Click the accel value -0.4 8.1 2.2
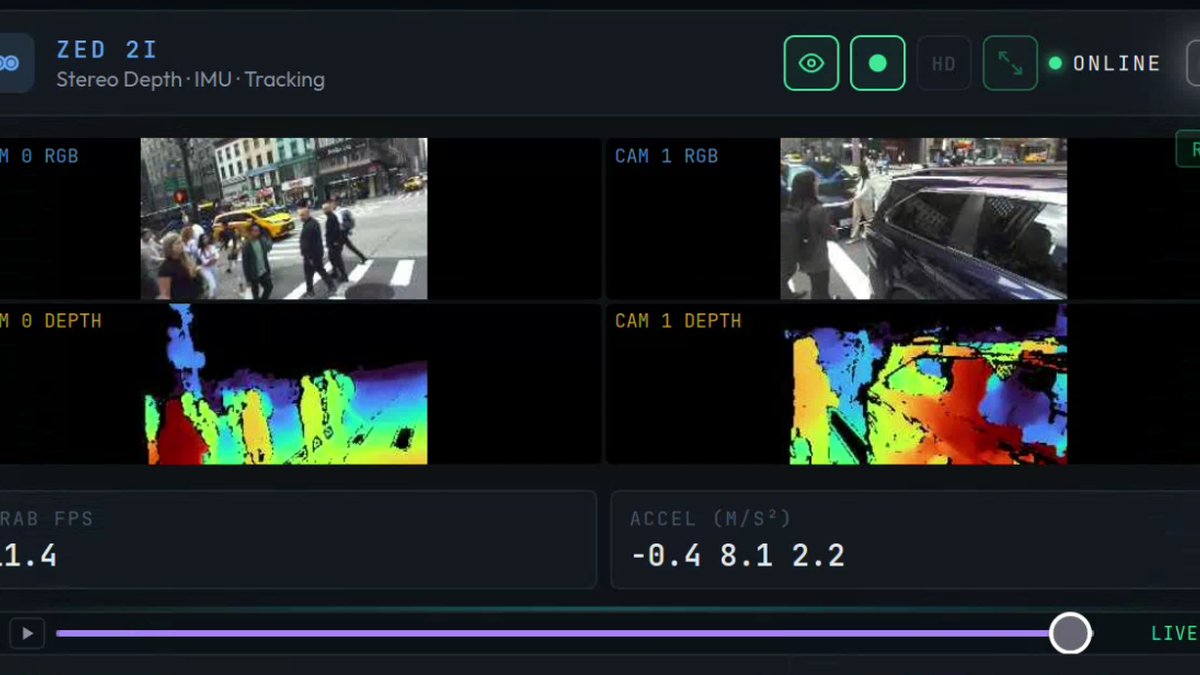 click(738, 555)
